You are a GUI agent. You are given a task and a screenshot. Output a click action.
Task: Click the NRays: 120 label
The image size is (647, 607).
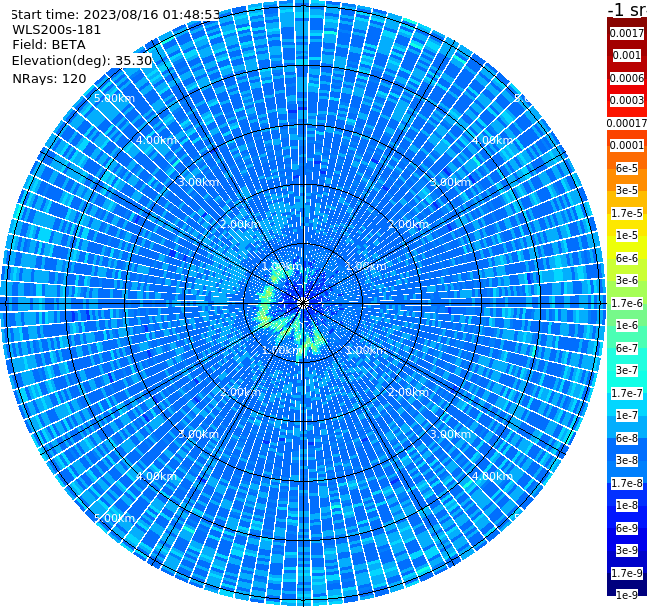(49, 78)
